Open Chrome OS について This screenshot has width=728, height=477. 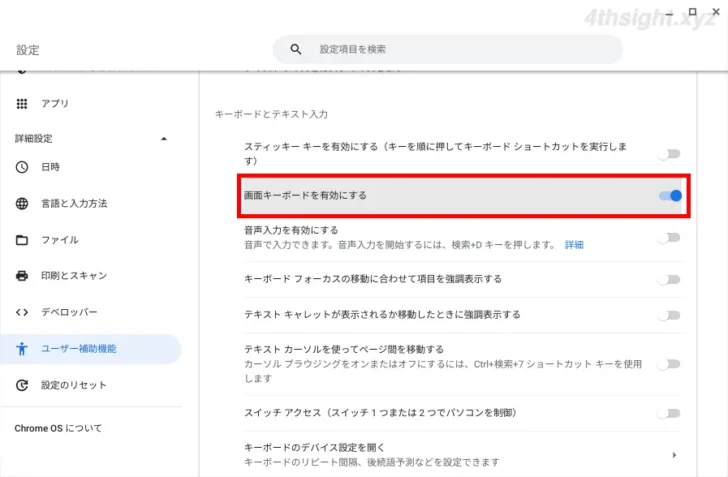58,428
